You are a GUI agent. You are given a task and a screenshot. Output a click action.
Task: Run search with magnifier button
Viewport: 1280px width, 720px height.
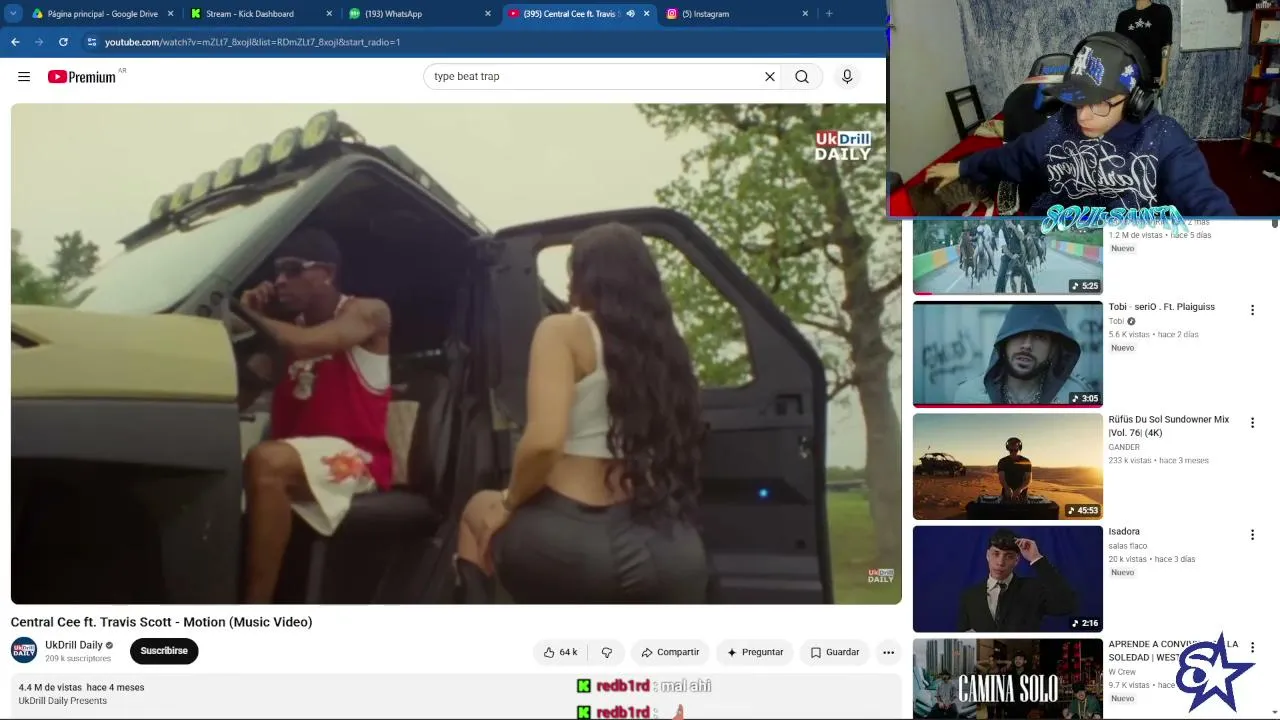click(802, 76)
